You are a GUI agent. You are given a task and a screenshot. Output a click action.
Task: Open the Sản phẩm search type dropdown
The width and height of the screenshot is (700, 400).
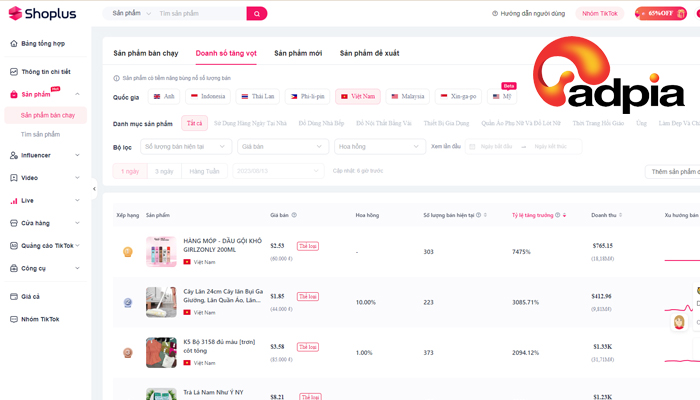pyautogui.click(x=131, y=13)
